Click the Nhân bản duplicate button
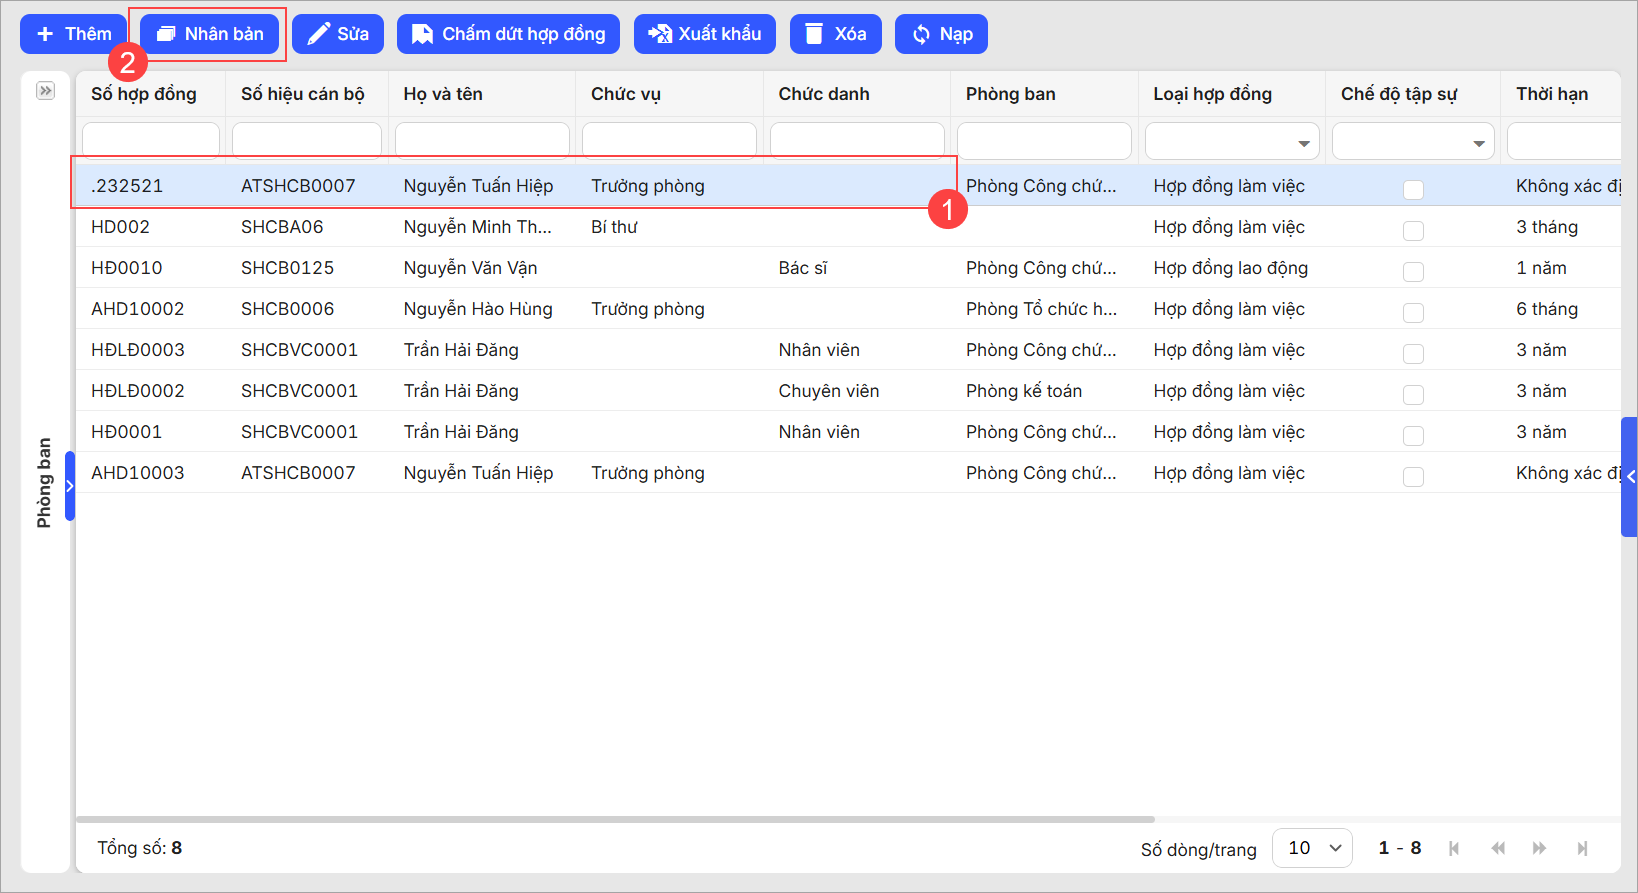This screenshot has width=1638, height=893. click(x=210, y=34)
